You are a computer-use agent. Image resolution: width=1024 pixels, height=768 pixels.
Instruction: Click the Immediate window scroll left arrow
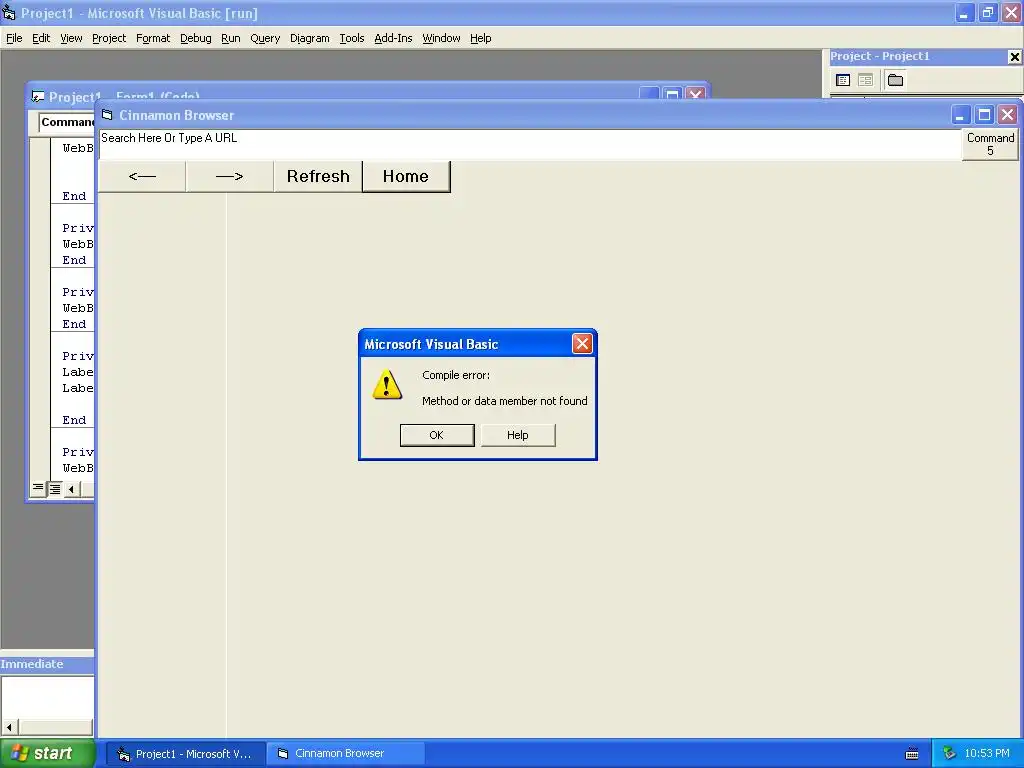point(9,727)
